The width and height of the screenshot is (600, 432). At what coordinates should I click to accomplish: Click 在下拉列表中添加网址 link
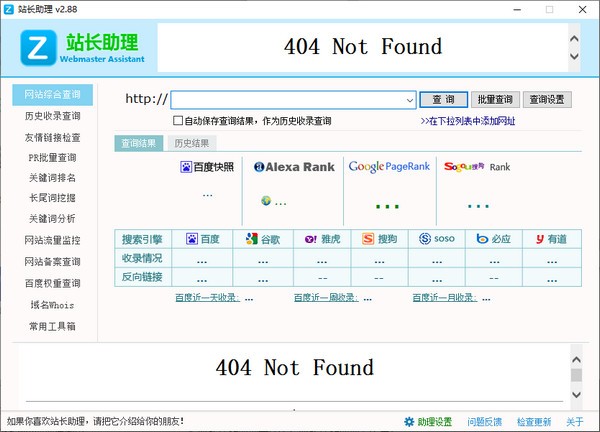click(x=468, y=121)
